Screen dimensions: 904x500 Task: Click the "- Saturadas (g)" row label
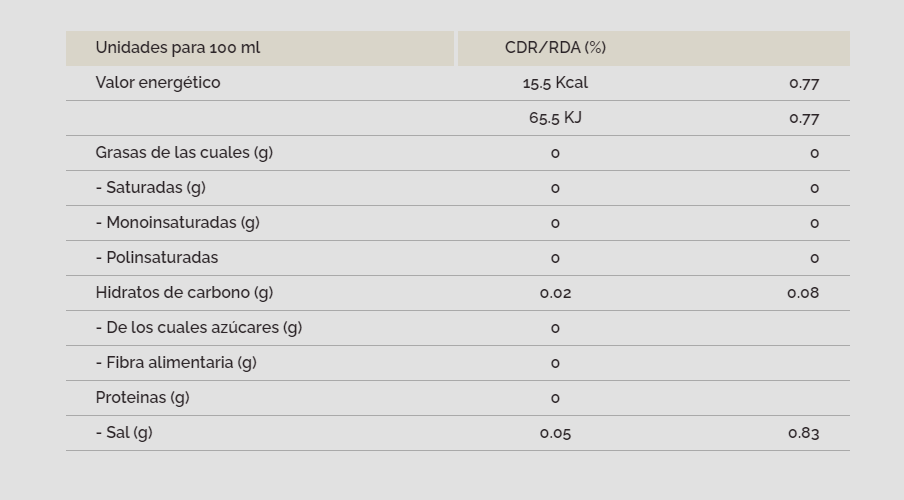[x=151, y=188]
